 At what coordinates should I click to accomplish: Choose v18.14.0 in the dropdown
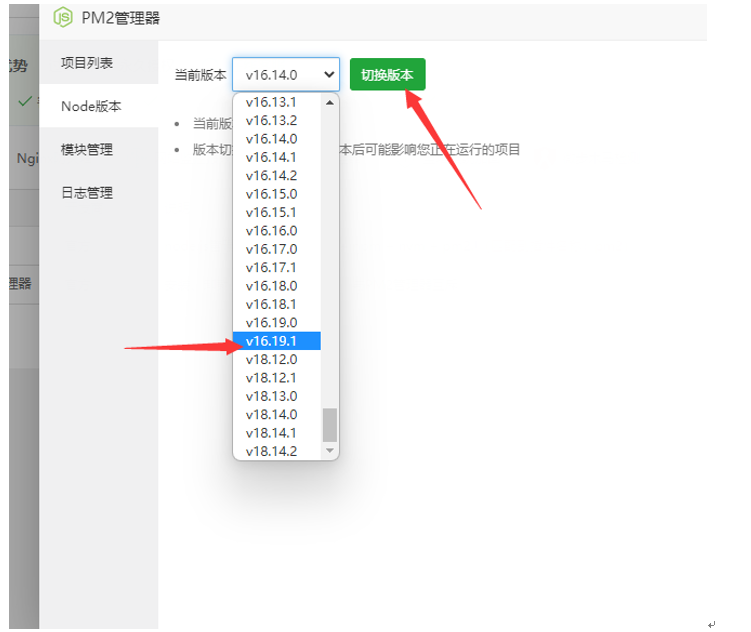tap(277, 414)
